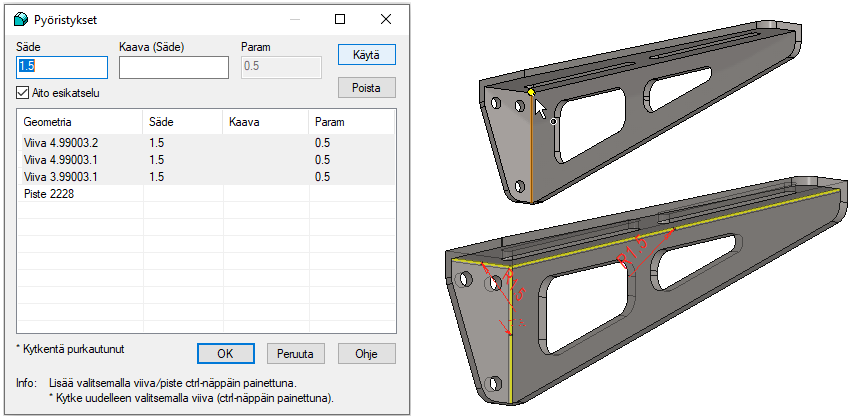
Task: Click the Pyöristykset dialog title icon
Action: click(x=19, y=19)
